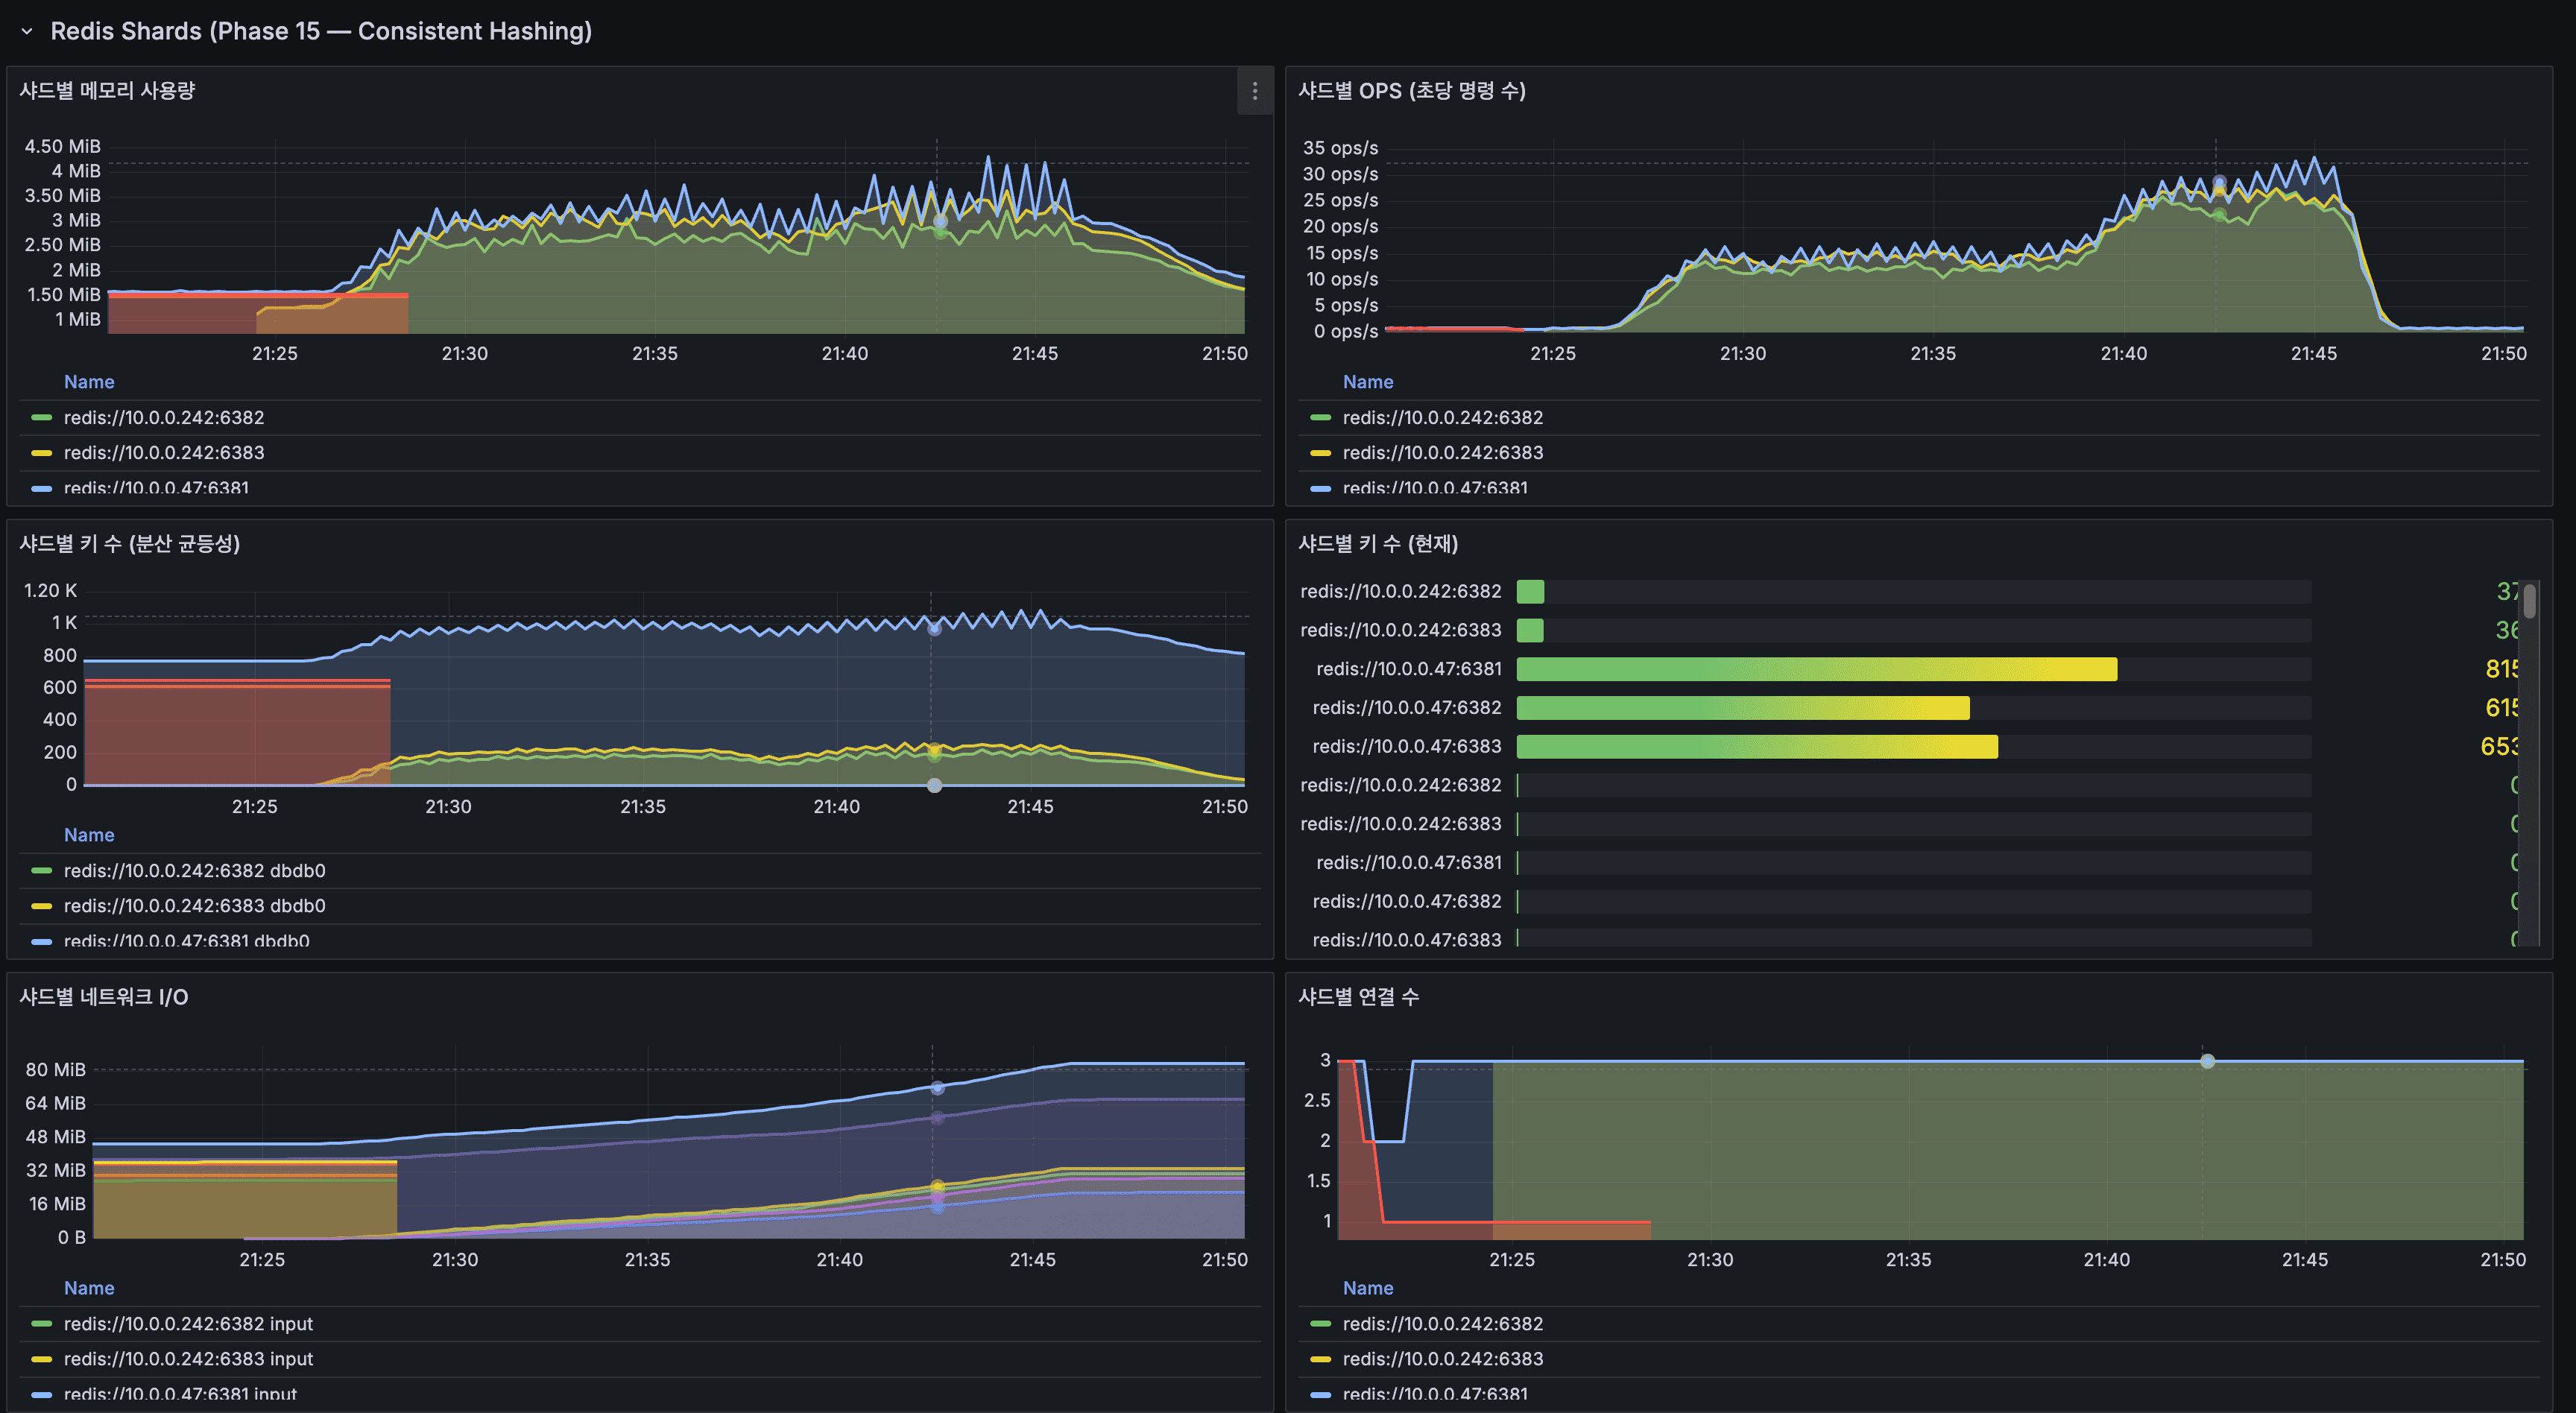Toggle 10.0.0.242:6382 series in memory legend
This screenshot has width=2576, height=1413.
pos(164,418)
